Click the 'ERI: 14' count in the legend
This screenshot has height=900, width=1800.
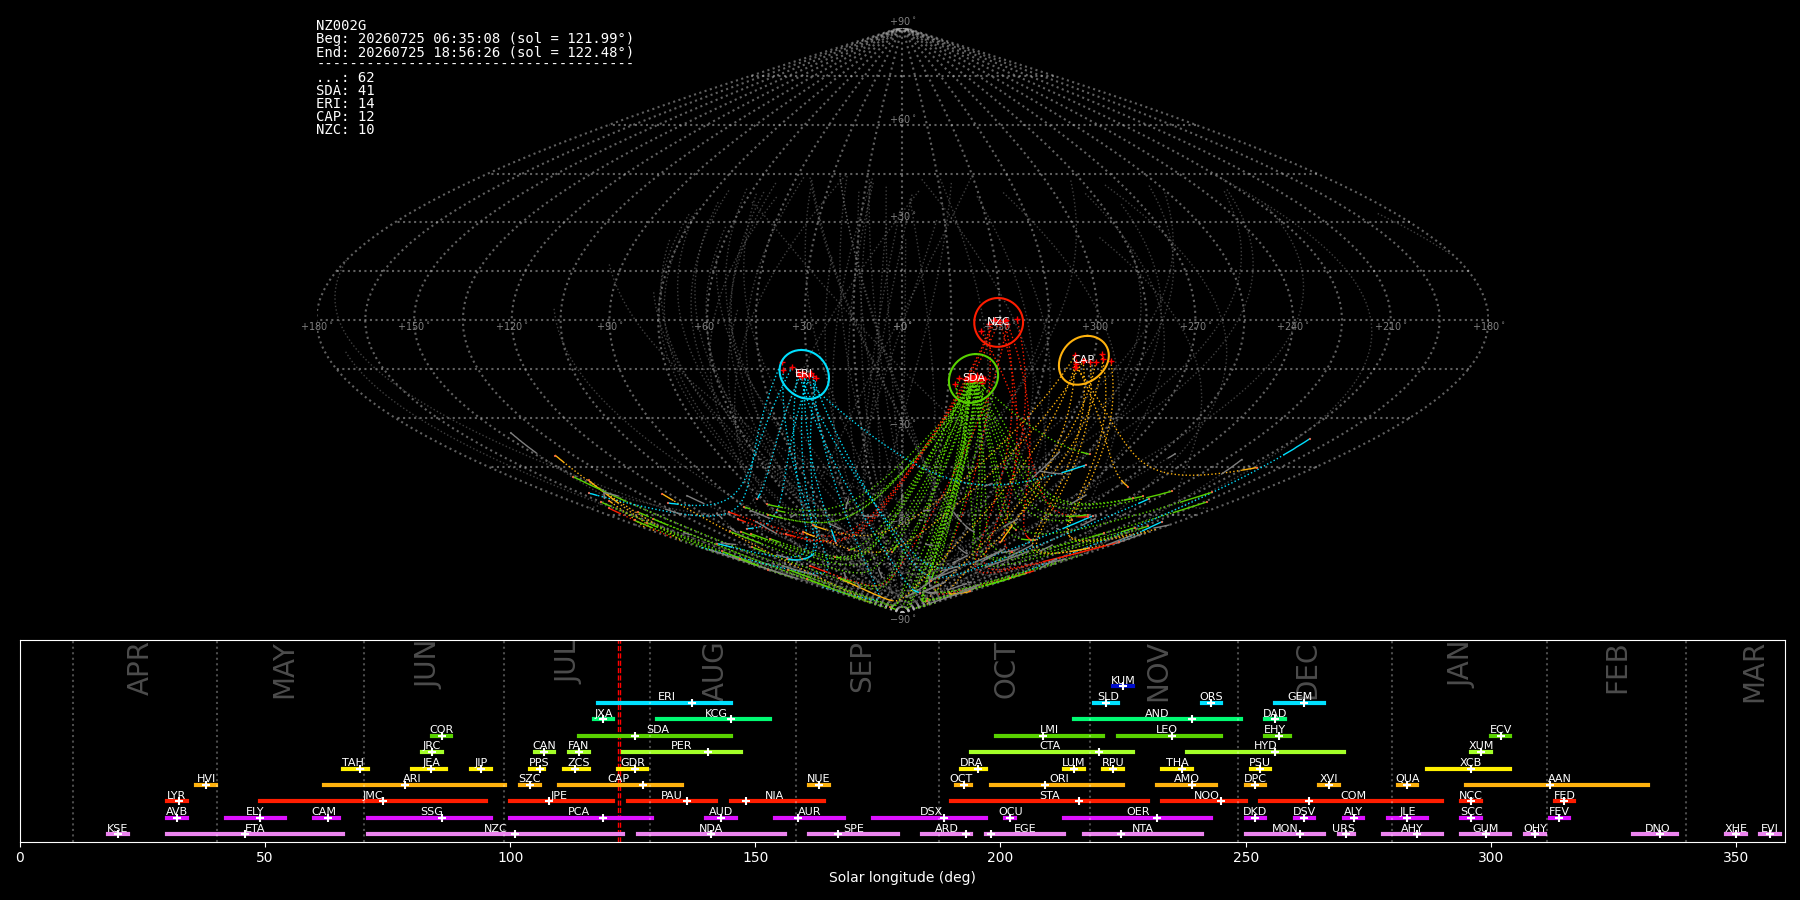[345, 104]
